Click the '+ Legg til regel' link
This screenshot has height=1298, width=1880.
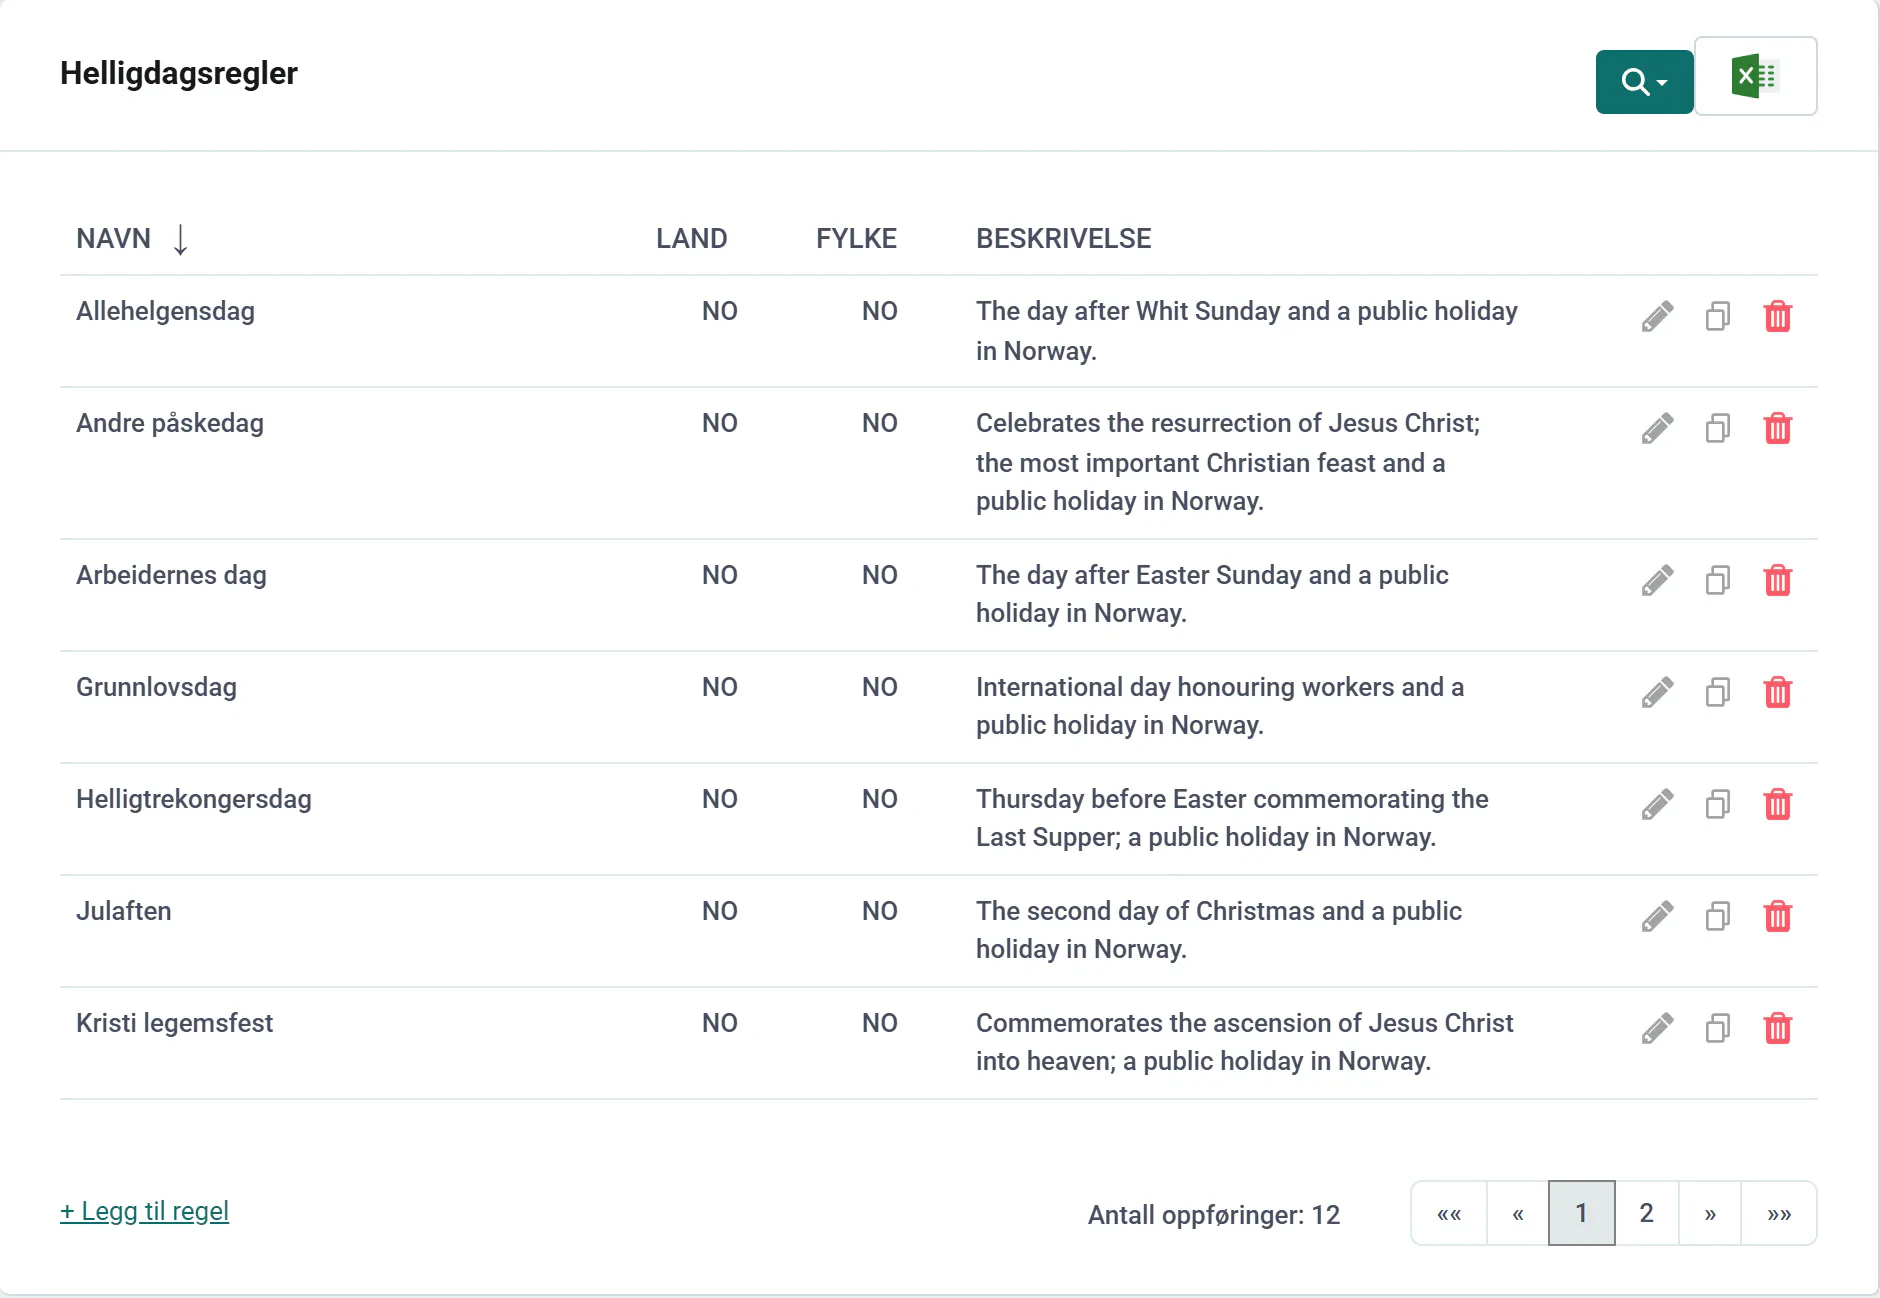pyautogui.click(x=145, y=1211)
